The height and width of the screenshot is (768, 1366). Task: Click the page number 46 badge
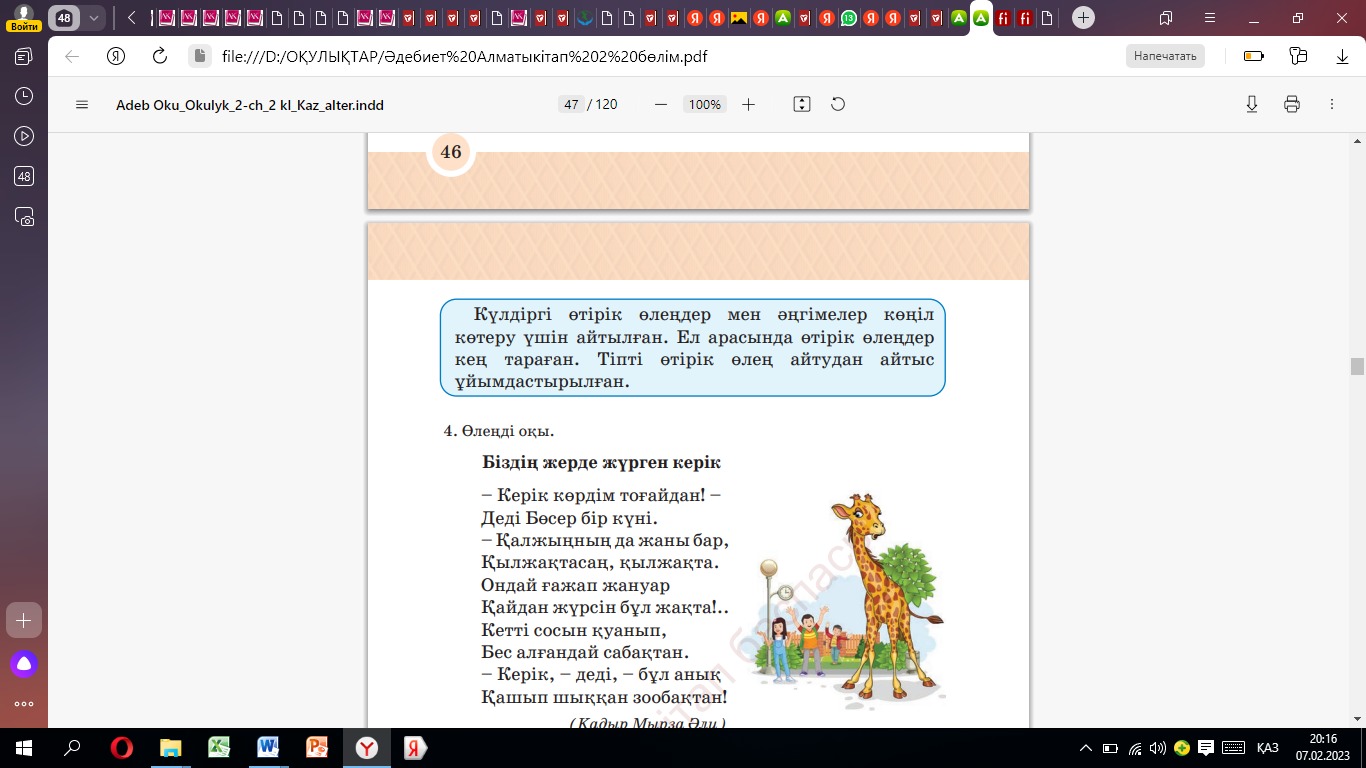click(451, 152)
